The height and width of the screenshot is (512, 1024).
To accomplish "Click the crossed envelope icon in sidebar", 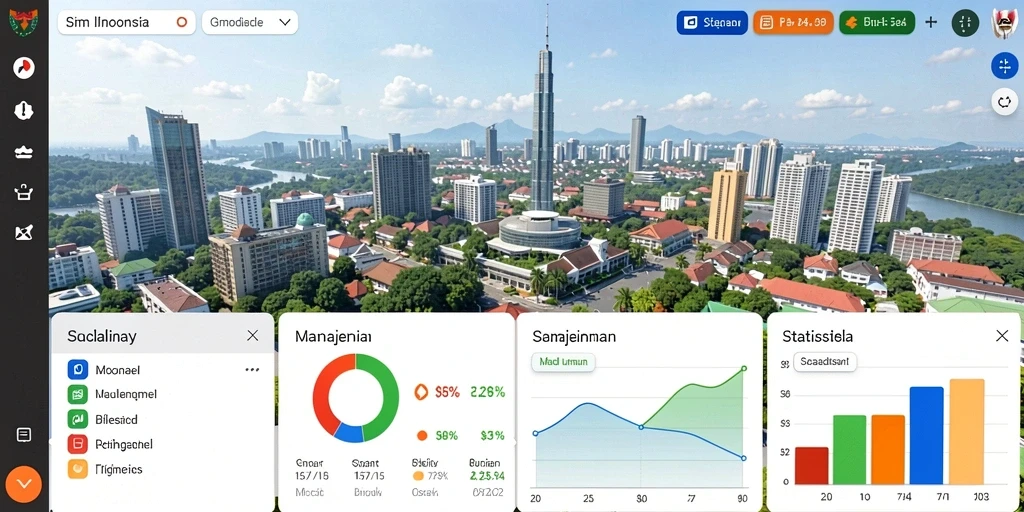I will 24,232.
